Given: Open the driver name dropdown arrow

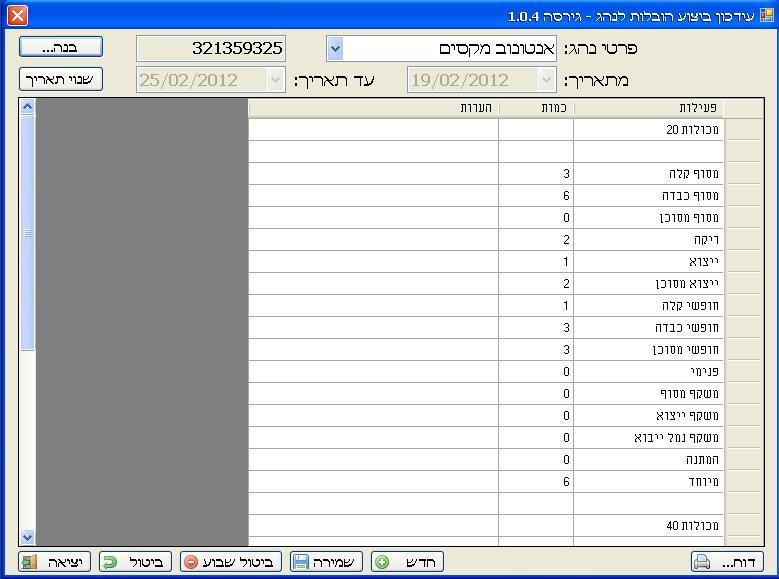Looking at the screenshot, I should (335, 49).
